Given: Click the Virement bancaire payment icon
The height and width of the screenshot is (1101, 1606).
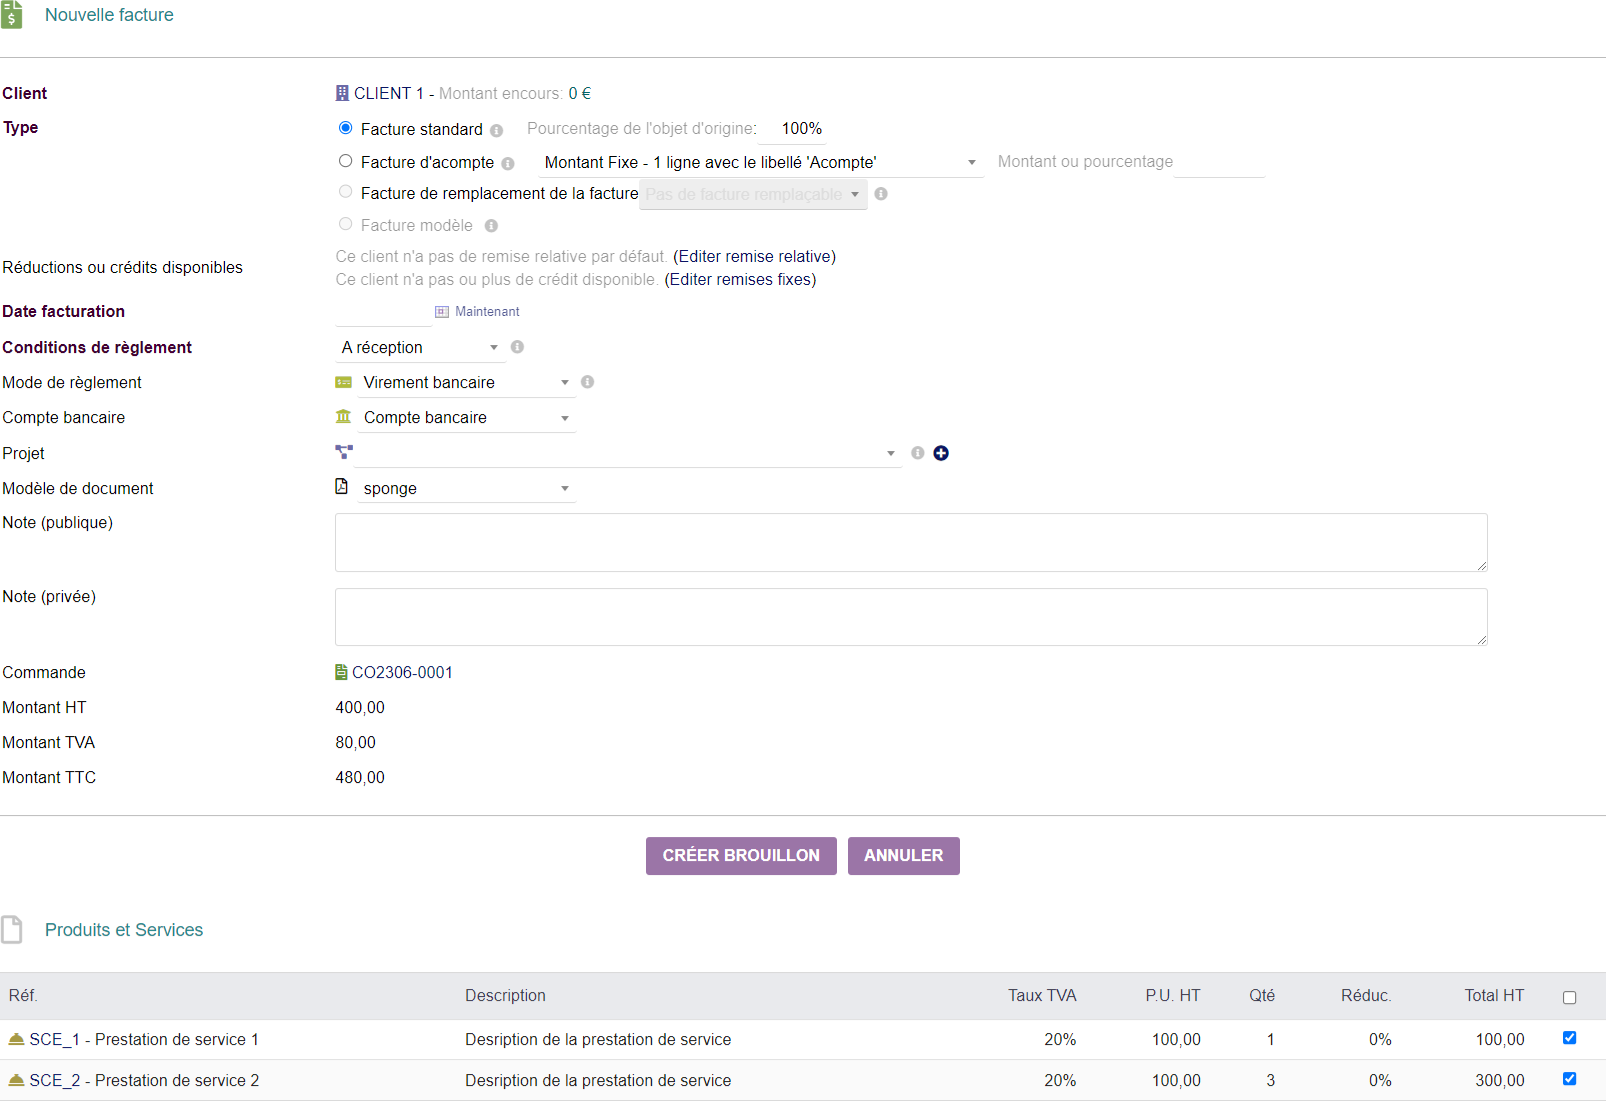Looking at the screenshot, I should click(x=344, y=382).
